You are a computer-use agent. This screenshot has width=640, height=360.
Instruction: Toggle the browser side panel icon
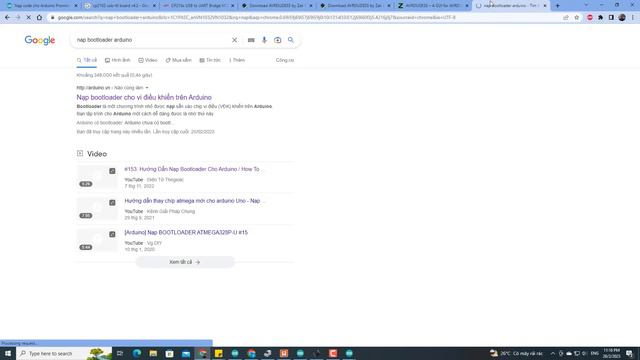[611, 18]
